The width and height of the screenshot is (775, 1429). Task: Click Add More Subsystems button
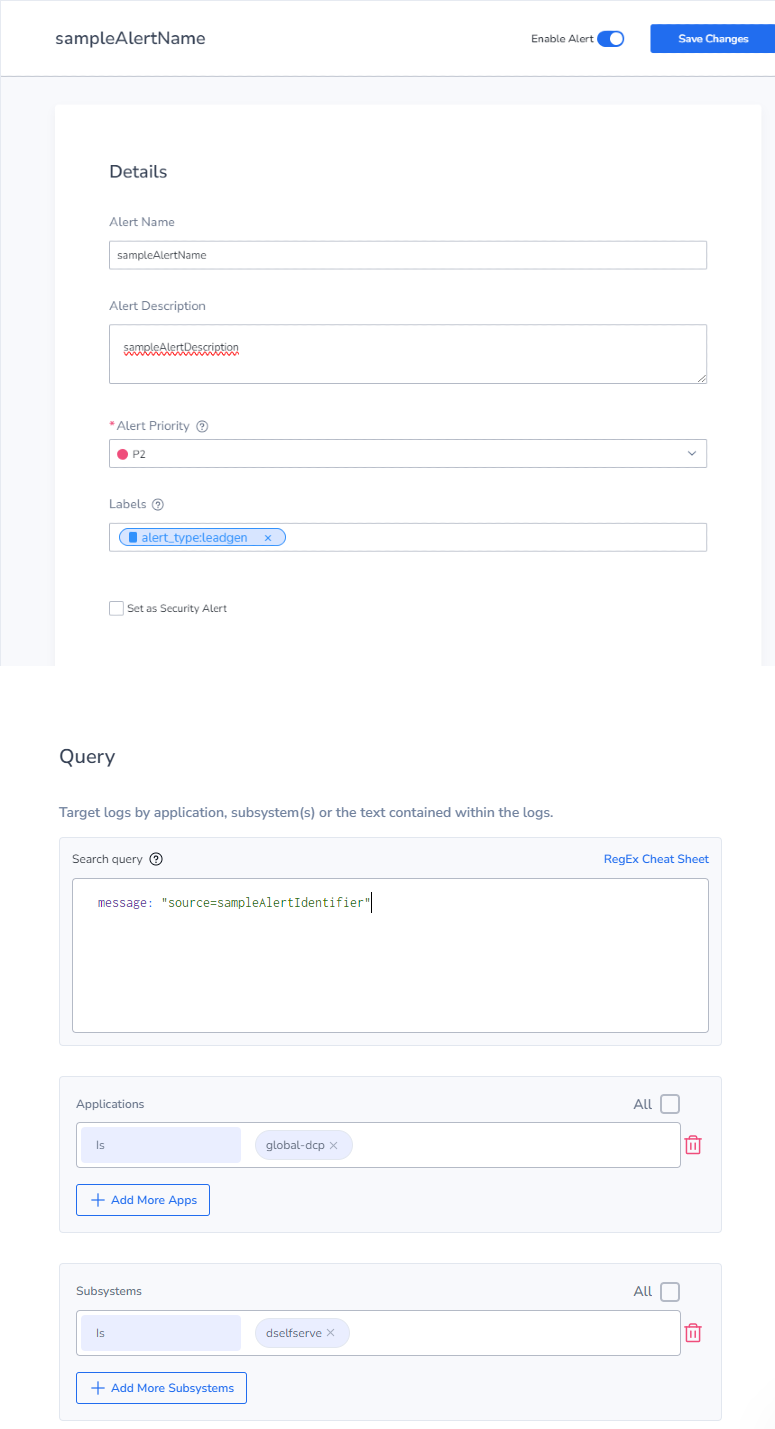(161, 1388)
